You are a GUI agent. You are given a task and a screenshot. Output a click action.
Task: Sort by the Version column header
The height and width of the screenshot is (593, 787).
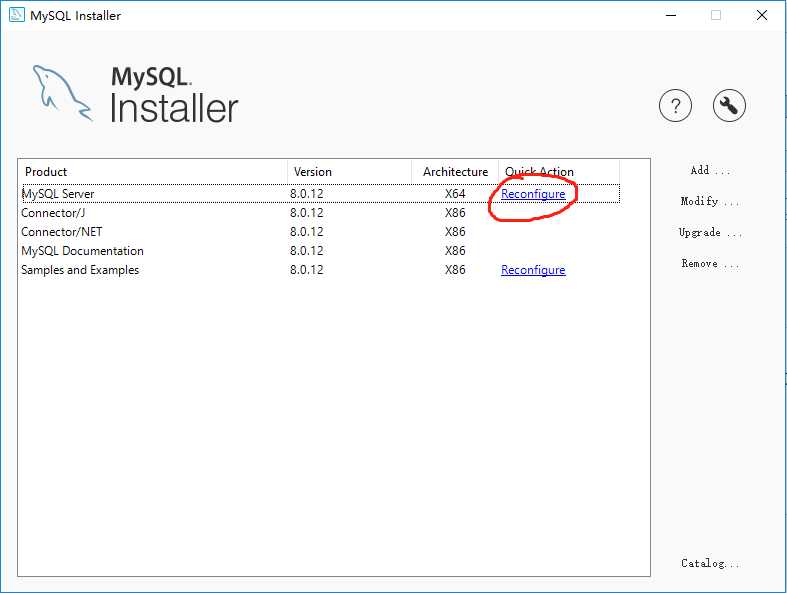coord(349,172)
